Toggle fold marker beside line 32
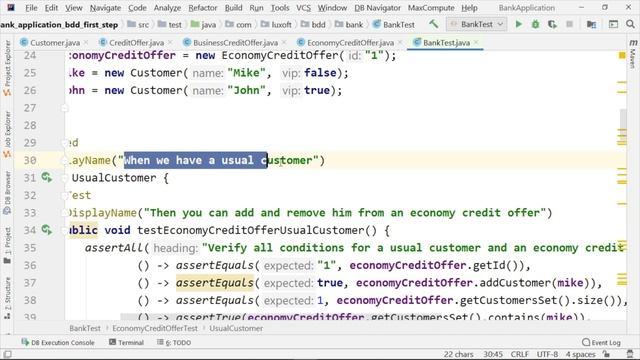The height and width of the screenshot is (360, 640). 64,196
